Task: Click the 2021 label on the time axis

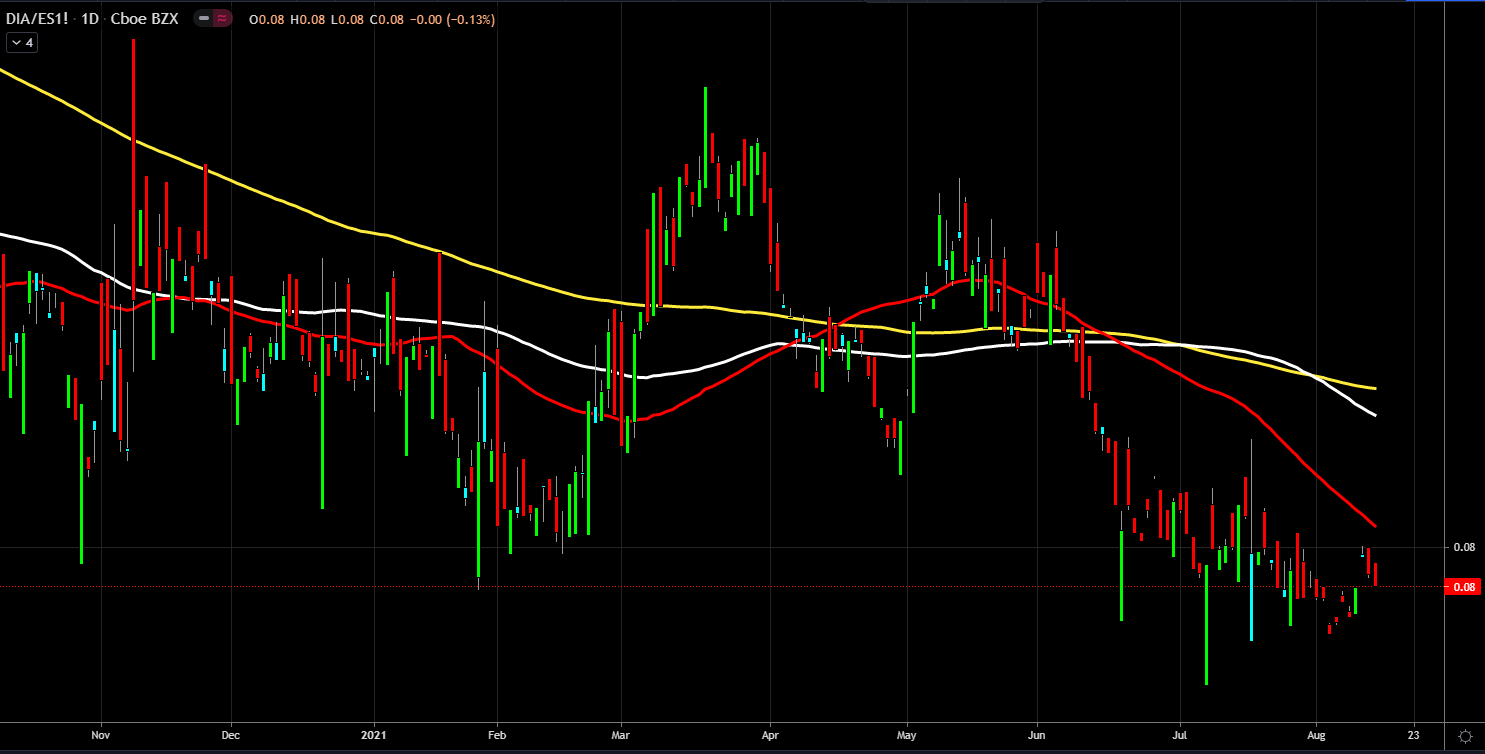Action: point(375,737)
